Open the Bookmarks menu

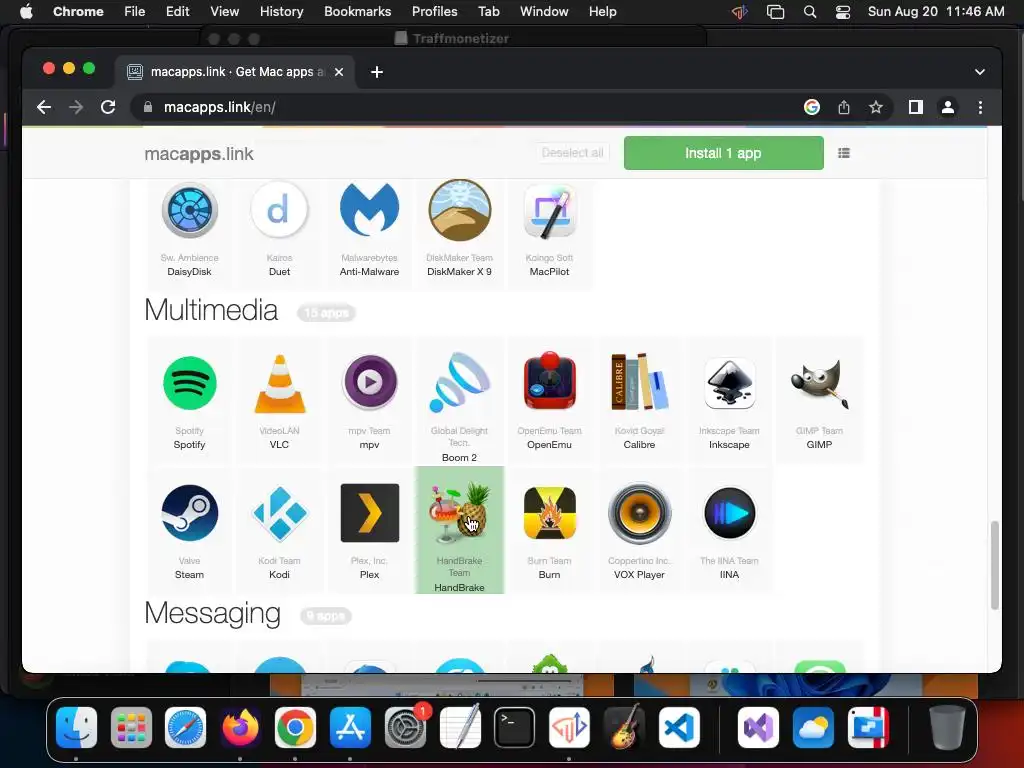pyautogui.click(x=358, y=12)
